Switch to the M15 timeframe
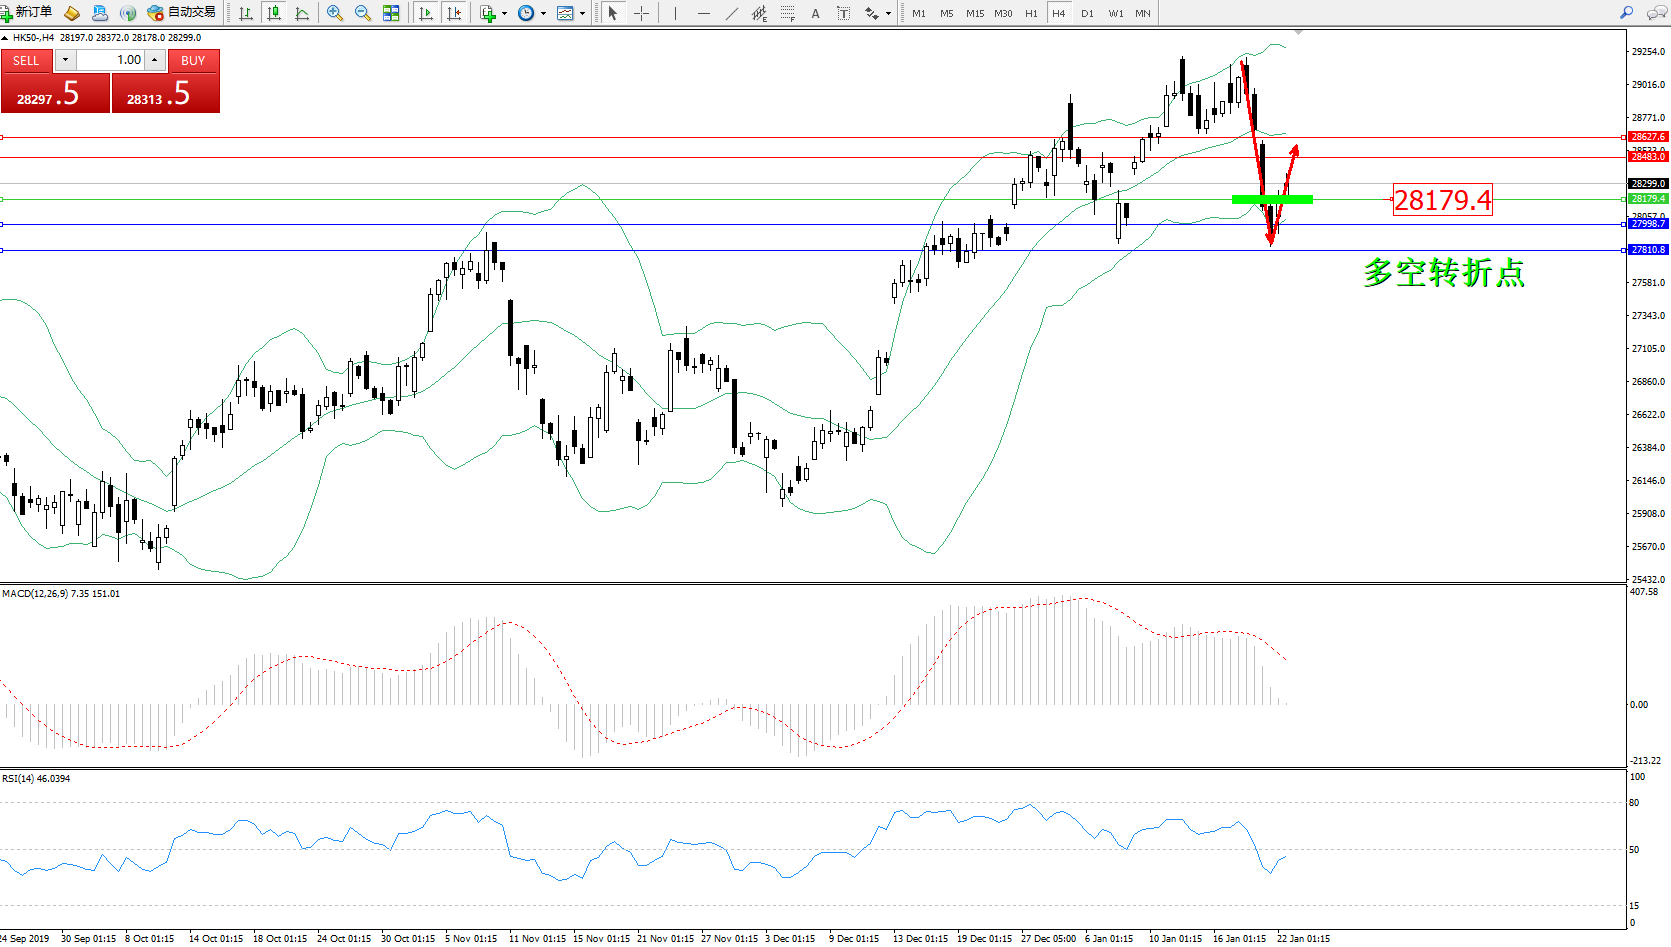 click(975, 13)
